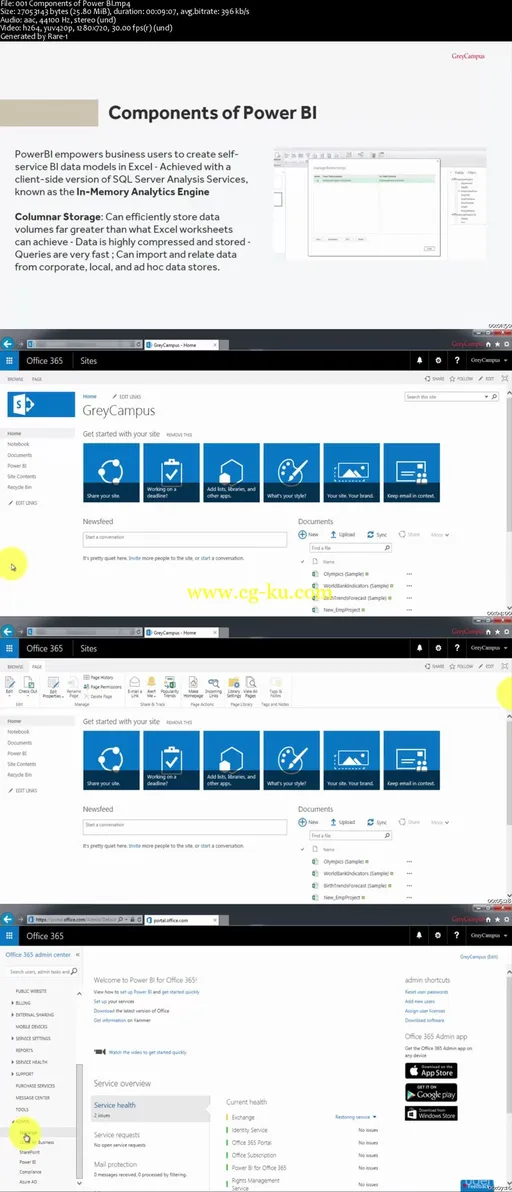Click the help question mark in the admin center frame

457,936
